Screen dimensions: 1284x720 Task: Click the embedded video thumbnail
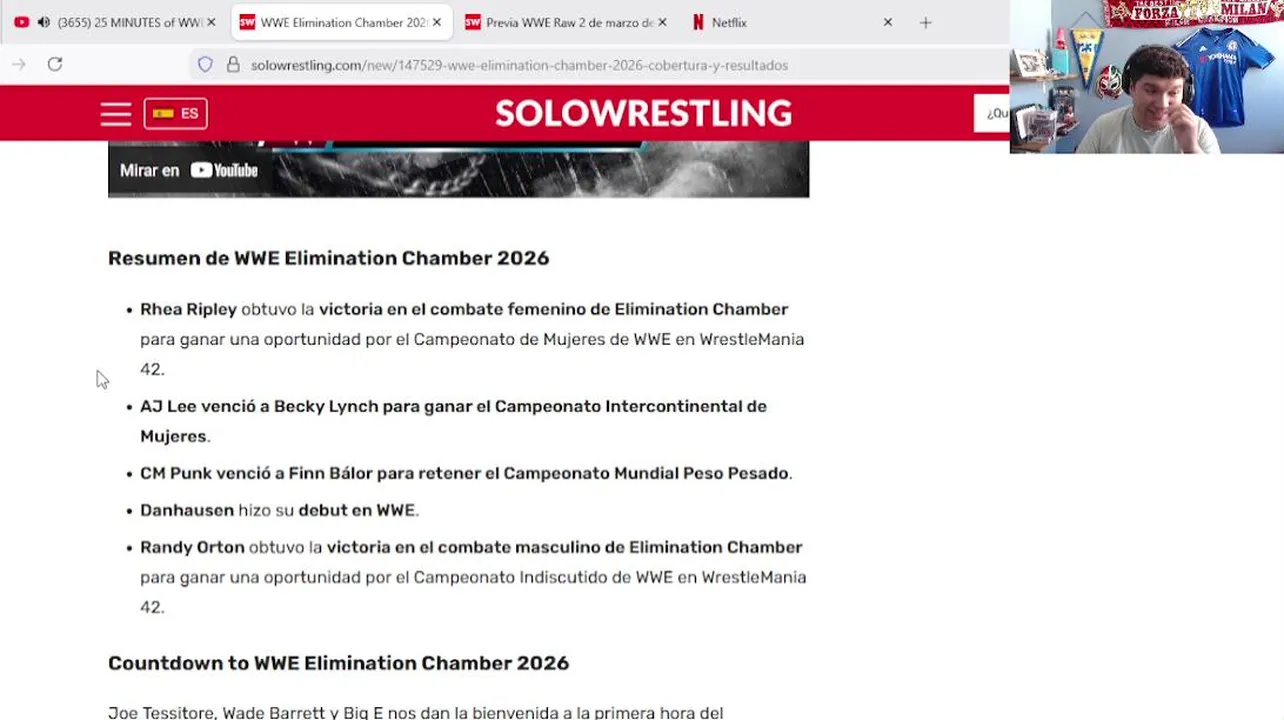pyautogui.click(x=540, y=168)
